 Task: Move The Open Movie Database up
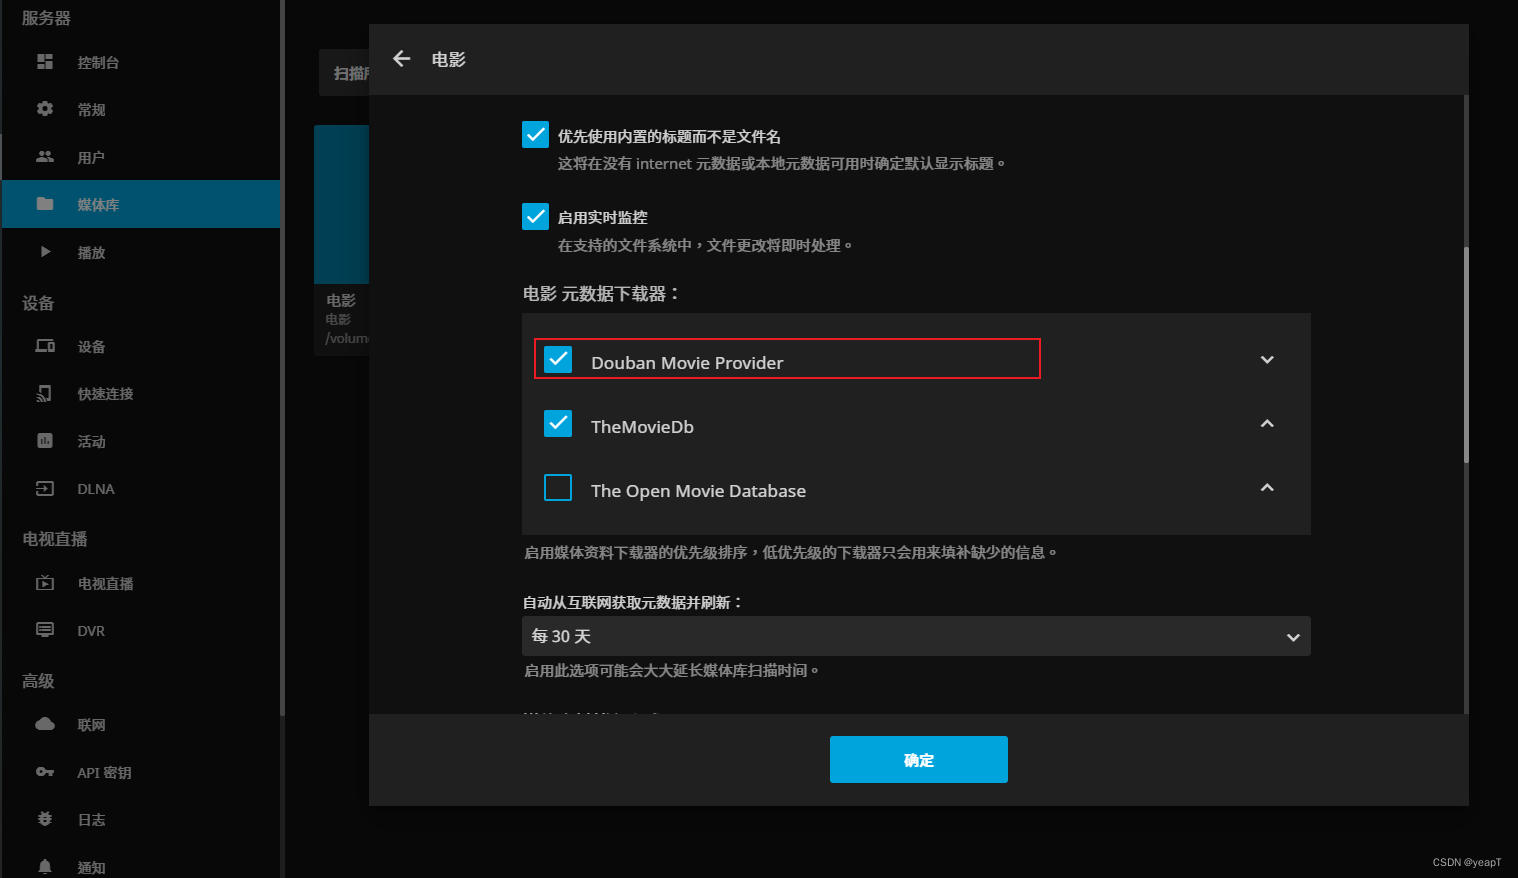pyautogui.click(x=1267, y=488)
